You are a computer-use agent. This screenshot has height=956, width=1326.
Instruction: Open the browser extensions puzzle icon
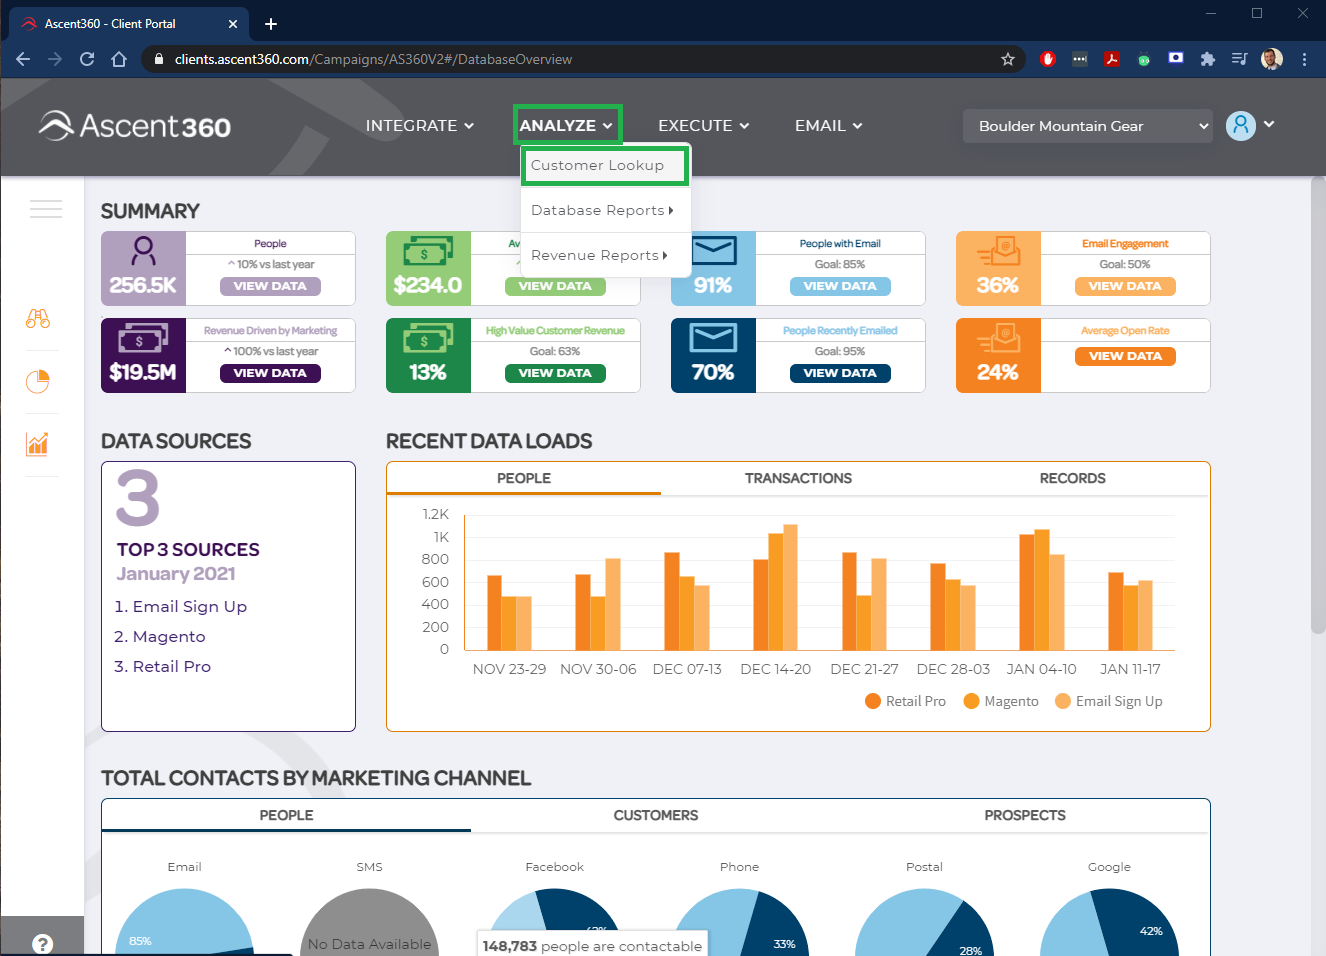tap(1208, 59)
